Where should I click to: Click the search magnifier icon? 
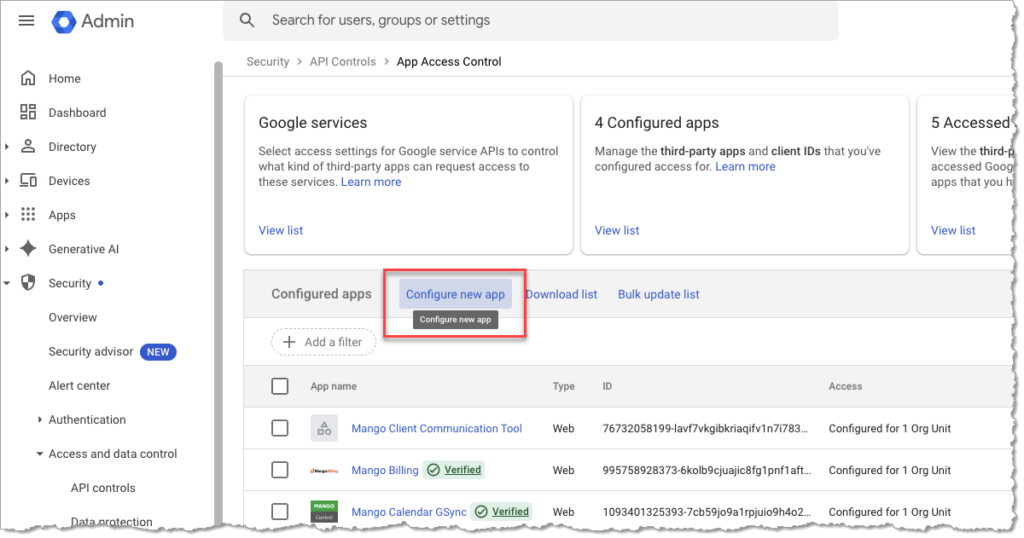point(247,20)
